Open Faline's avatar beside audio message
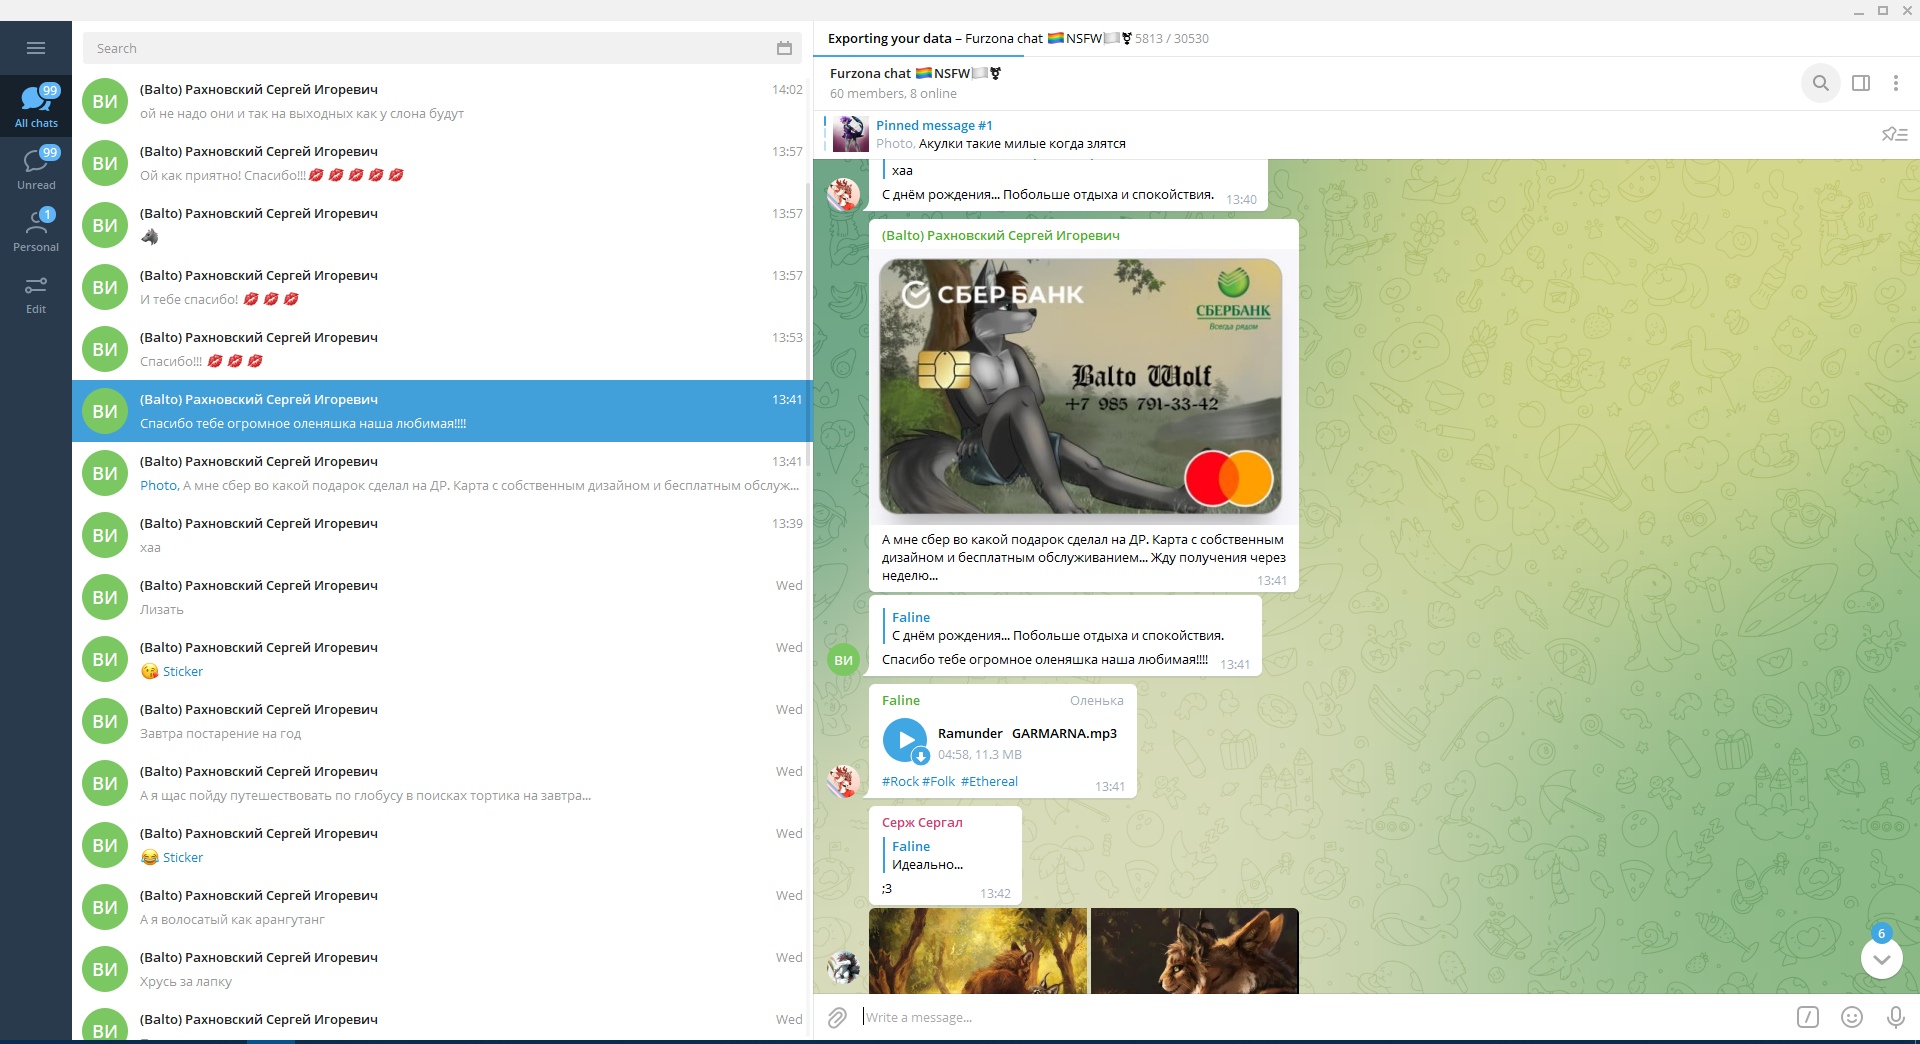This screenshot has height=1044, width=1920. 843,781
